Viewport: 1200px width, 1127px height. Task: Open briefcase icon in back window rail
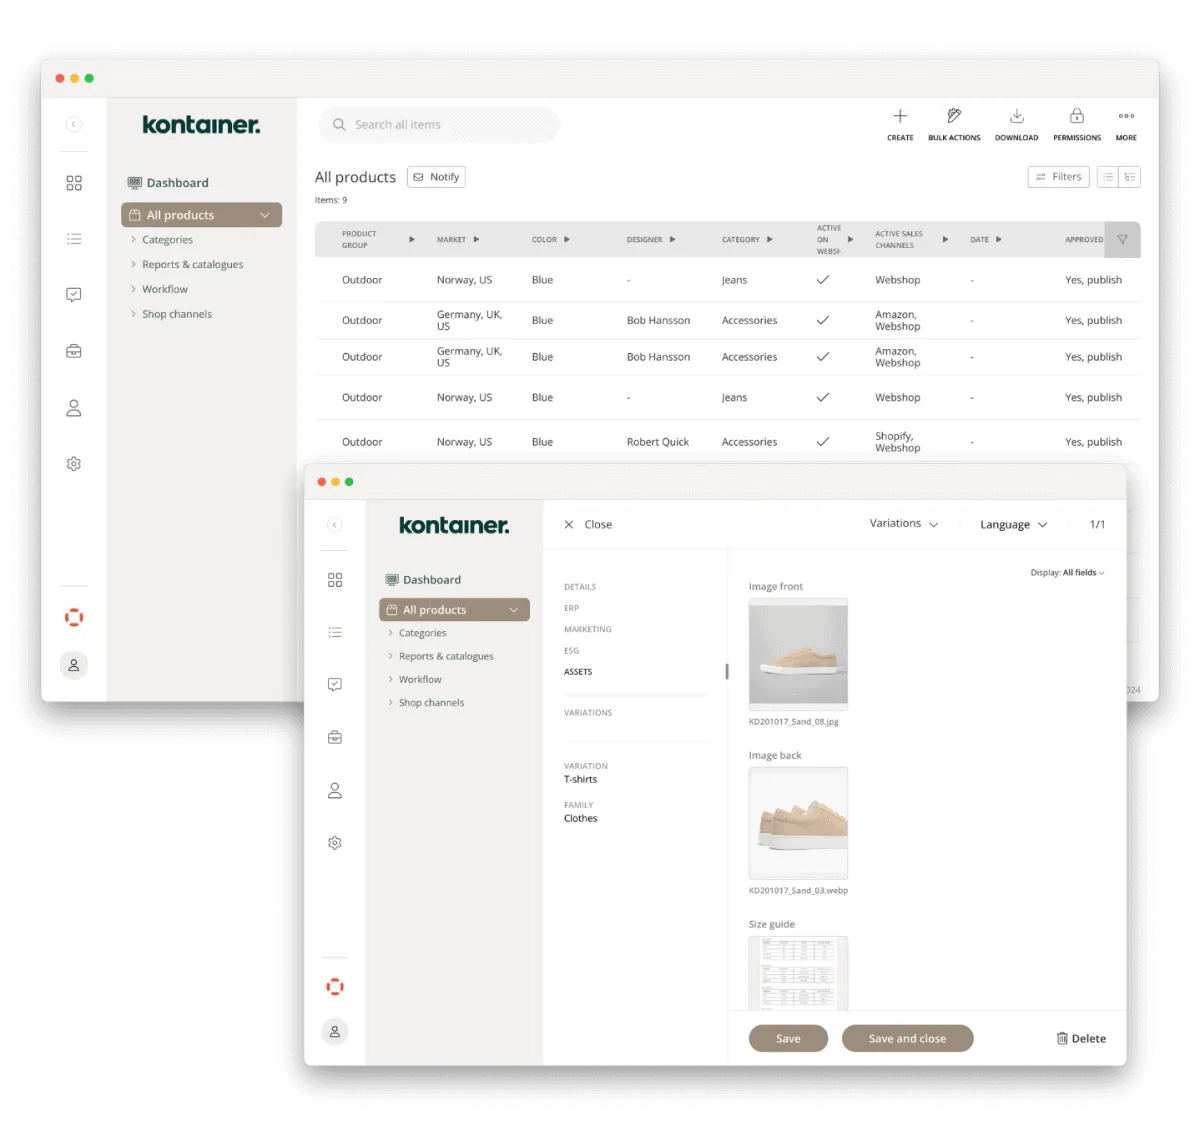[x=74, y=351]
